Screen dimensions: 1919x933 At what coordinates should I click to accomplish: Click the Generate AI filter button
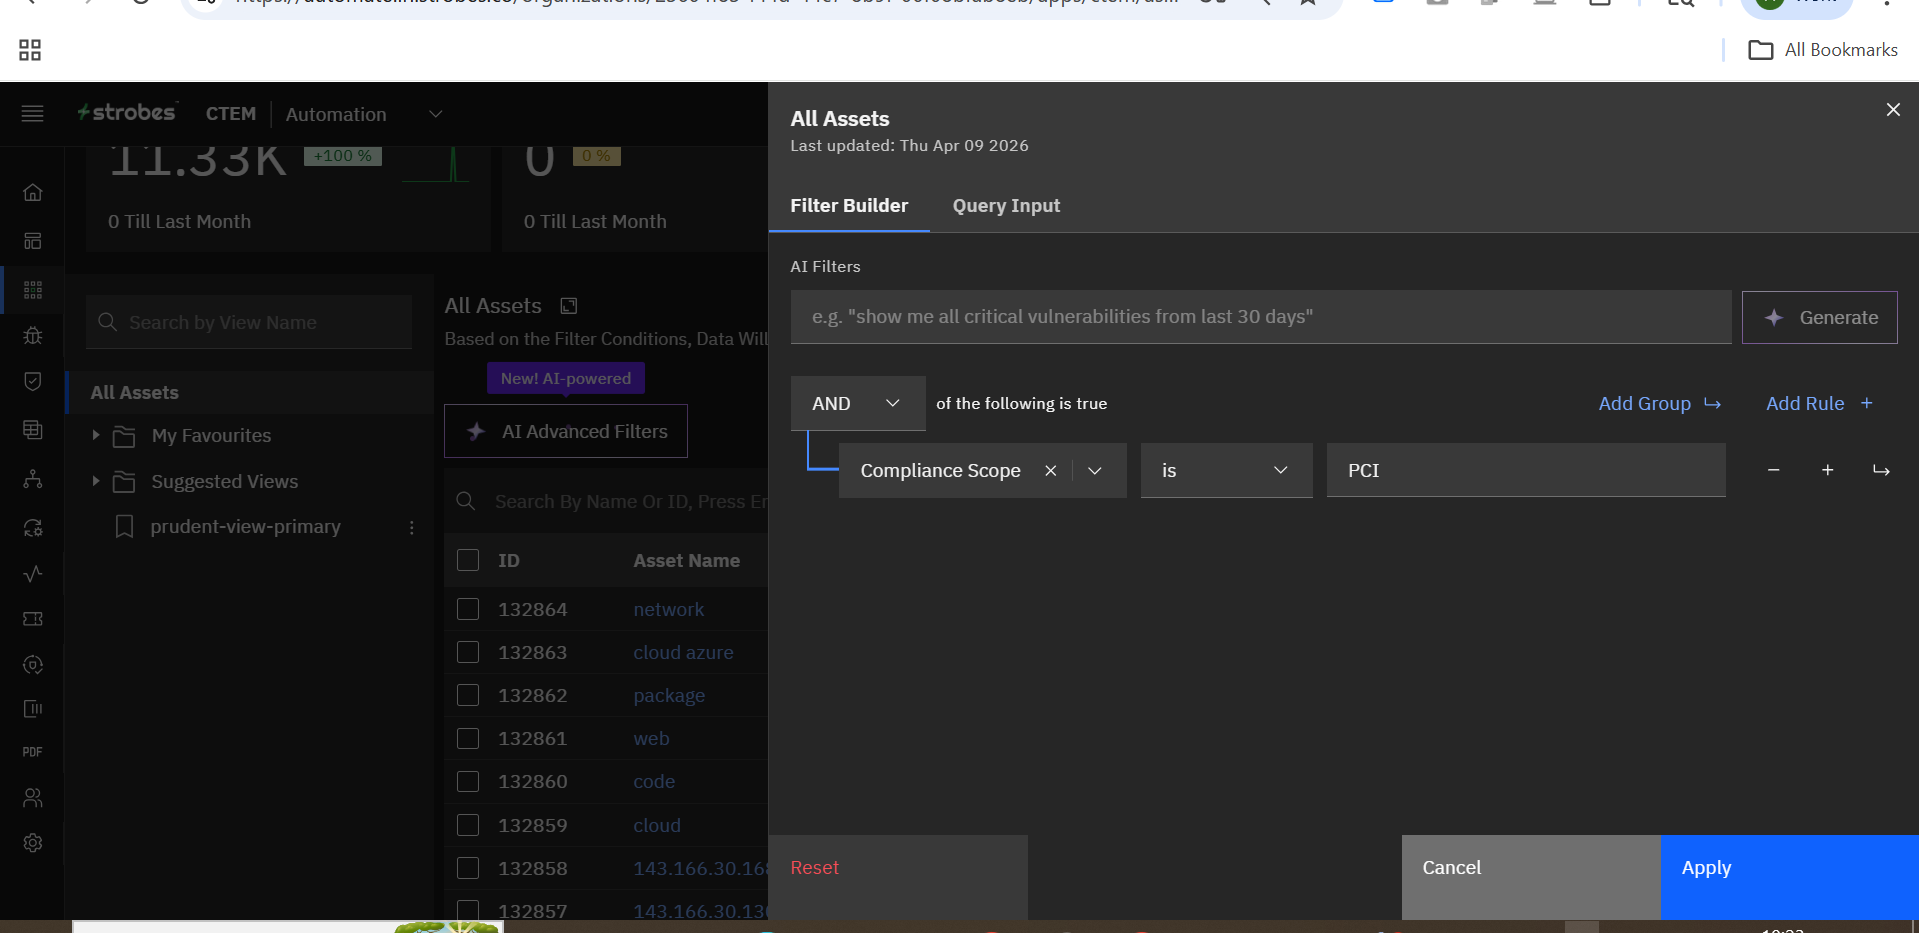[x=1819, y=317]
